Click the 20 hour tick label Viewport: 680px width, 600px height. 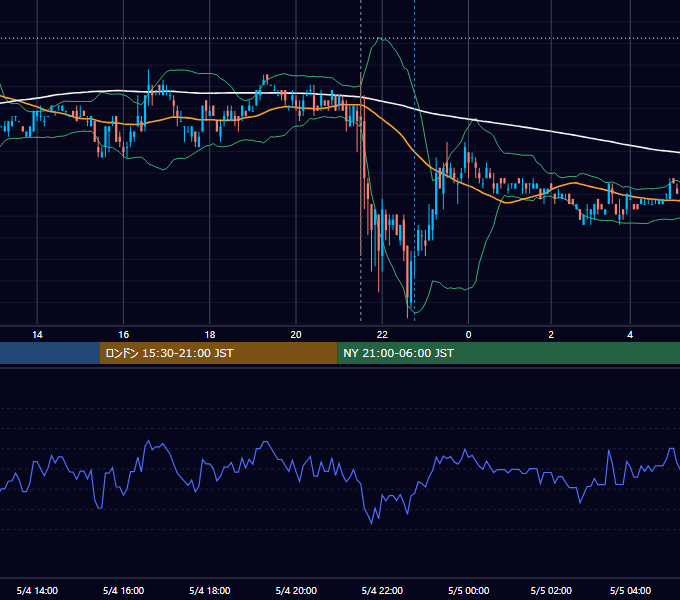[x=296, y=335]
